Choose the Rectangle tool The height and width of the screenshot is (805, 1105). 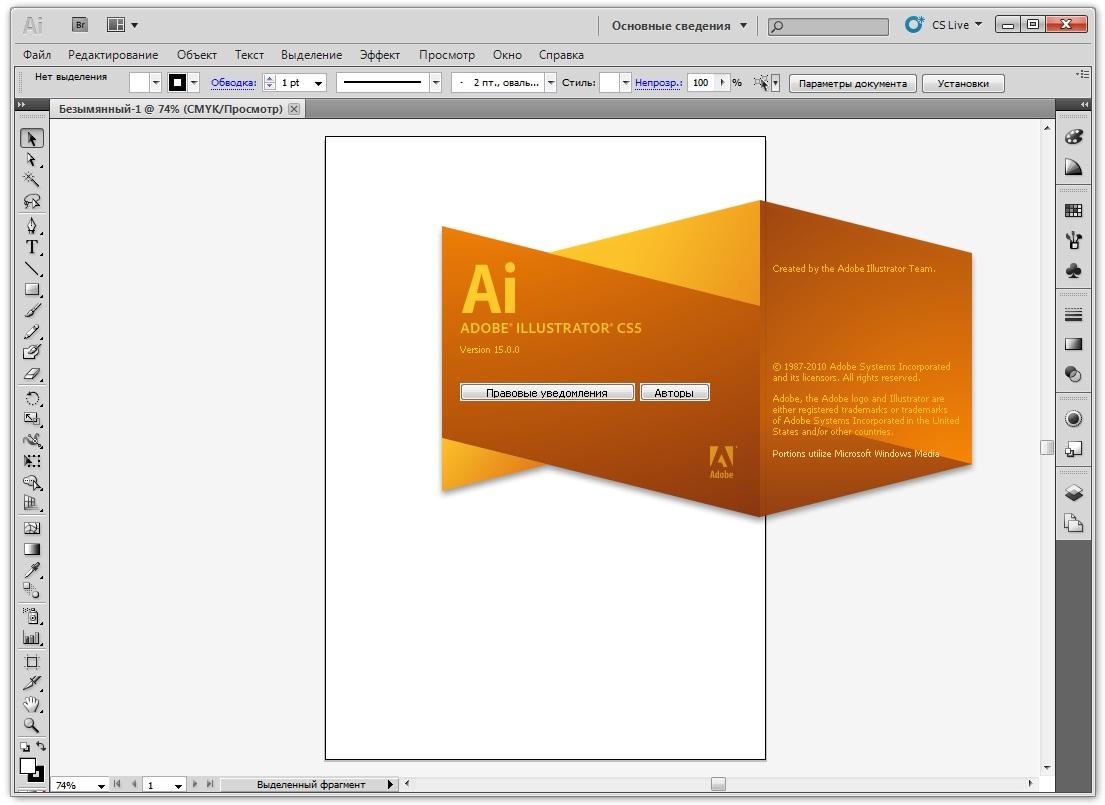pos(32,289)
